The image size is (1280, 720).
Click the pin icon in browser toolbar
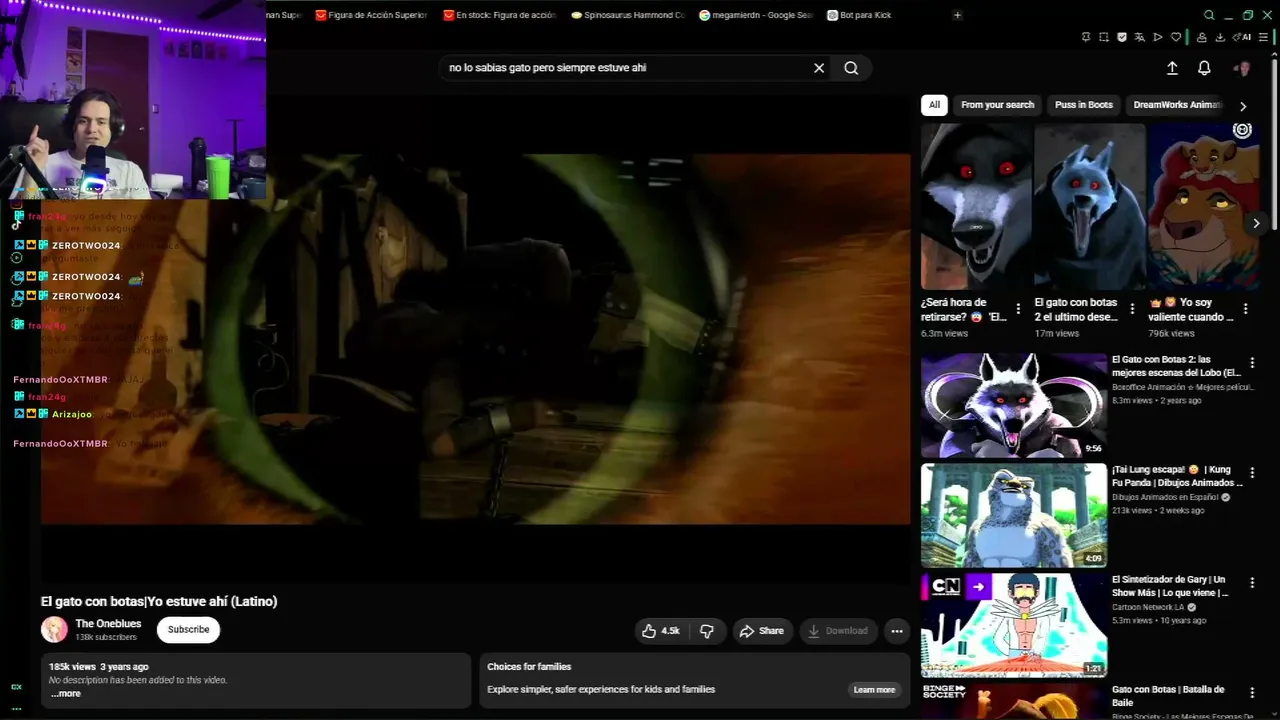(x=1086, y=37)
